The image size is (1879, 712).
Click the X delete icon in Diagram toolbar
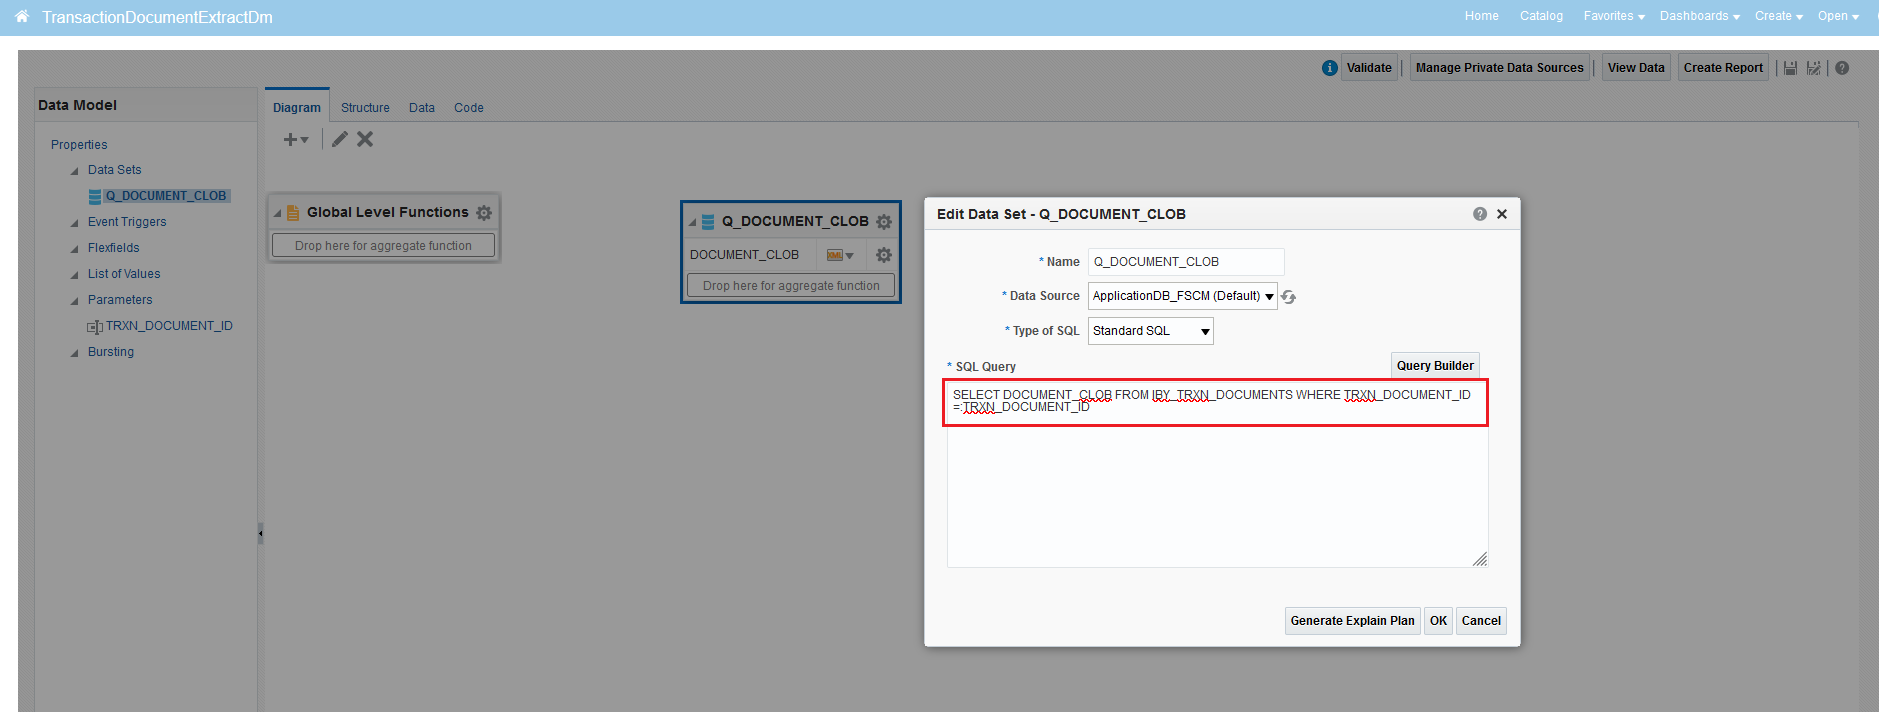pos(365,139)
